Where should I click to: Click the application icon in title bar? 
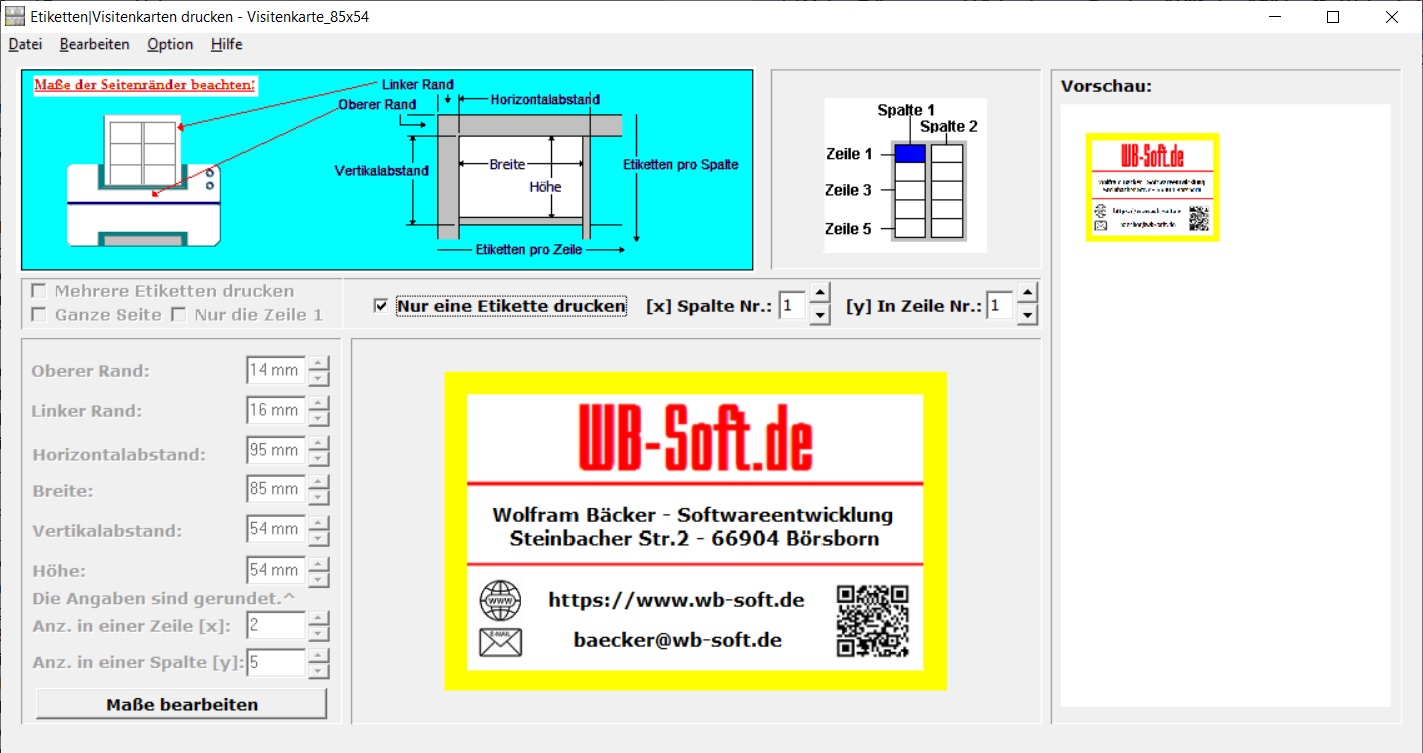pos(16,17)
